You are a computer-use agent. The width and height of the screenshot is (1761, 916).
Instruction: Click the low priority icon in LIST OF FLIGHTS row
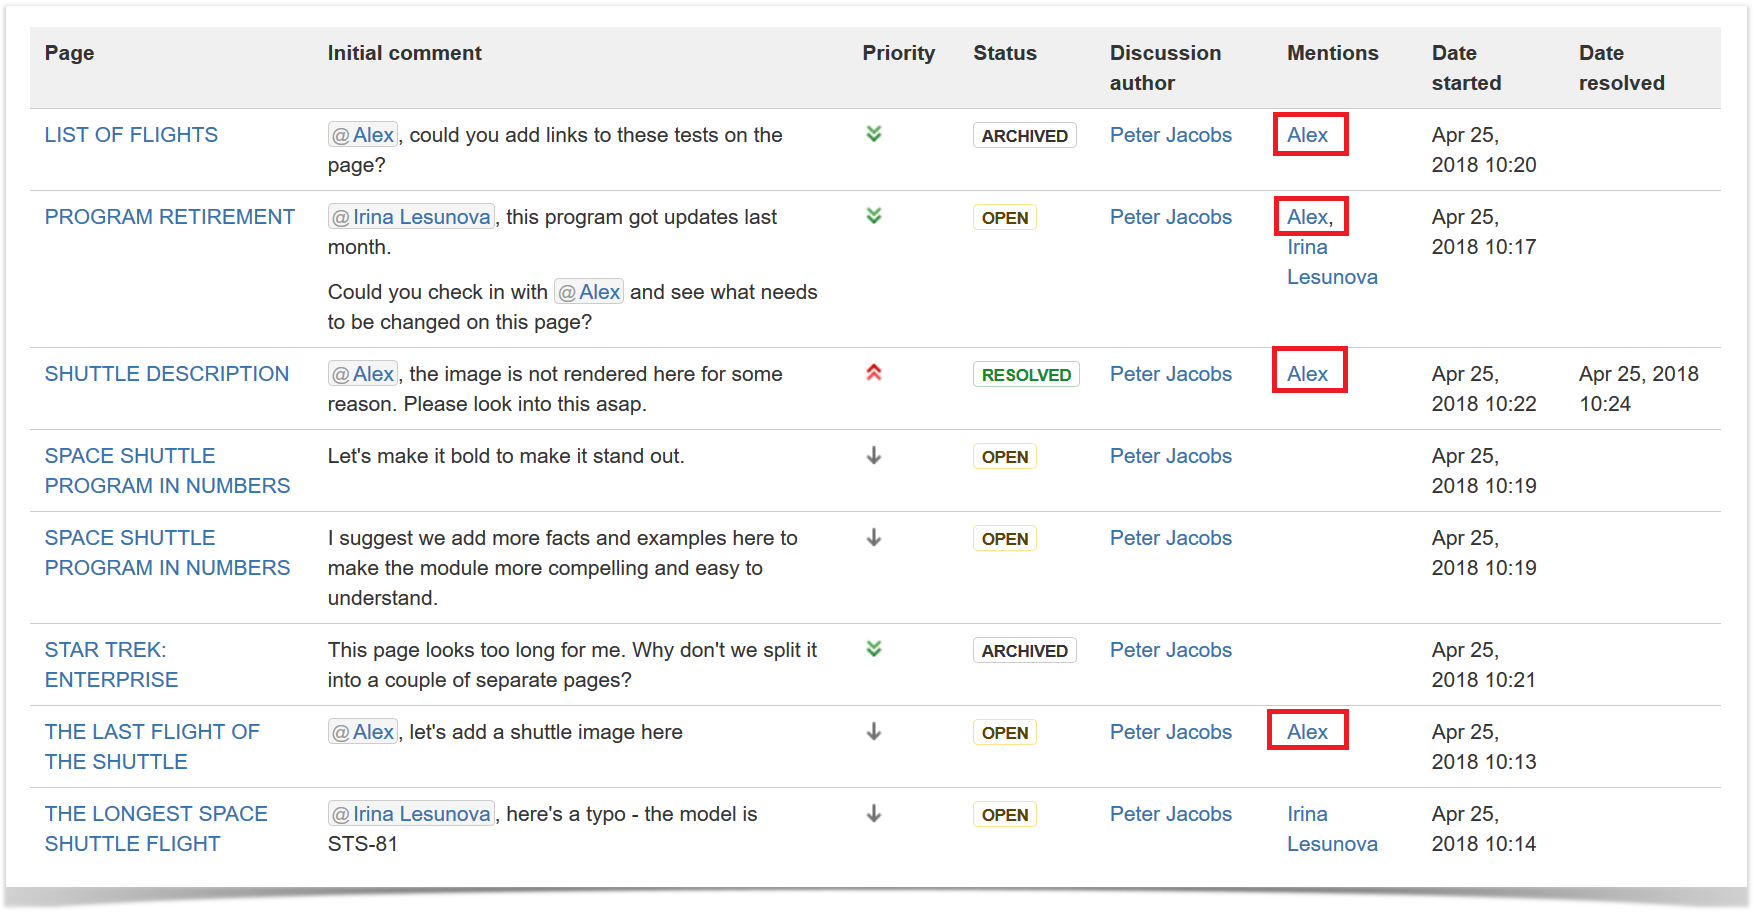pyautogui.click(x=874, y=134)
